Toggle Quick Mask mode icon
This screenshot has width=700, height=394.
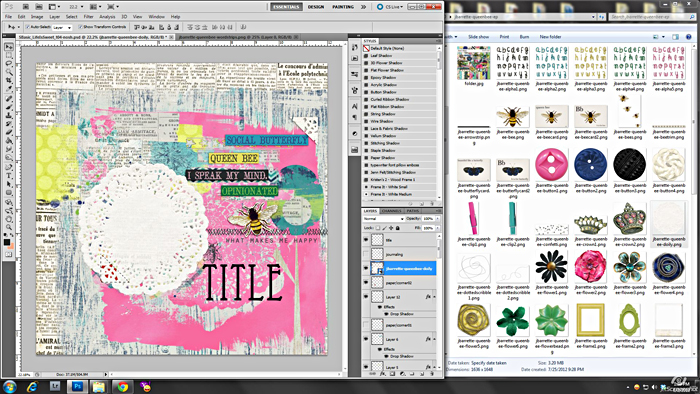point(8,254)
